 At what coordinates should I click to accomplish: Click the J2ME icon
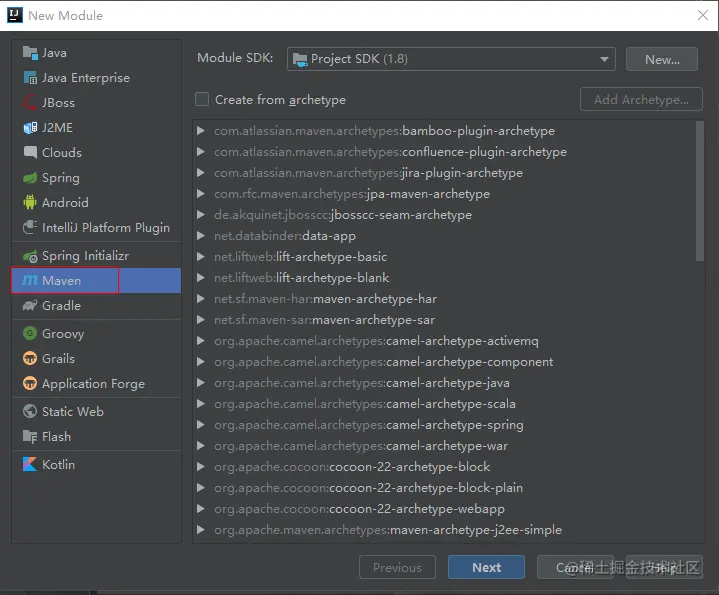pos(30,127)
